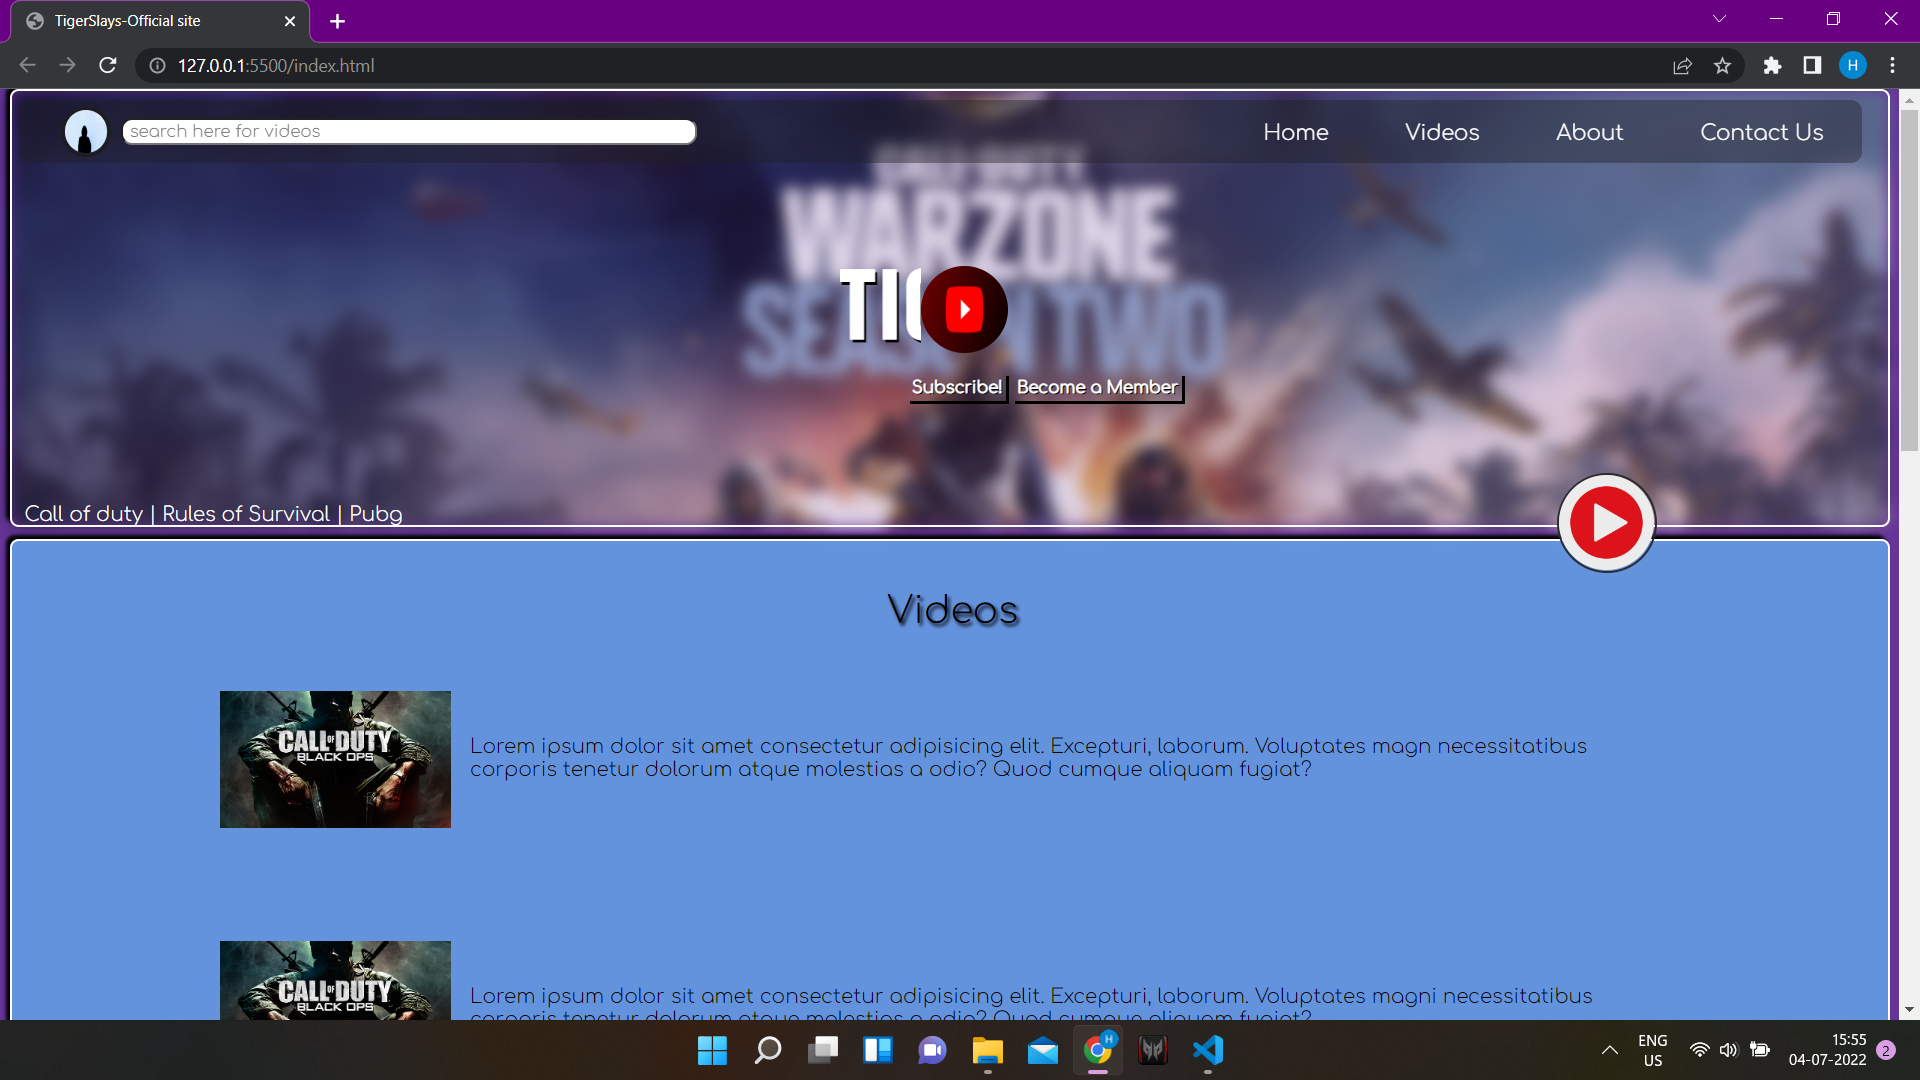Click the address bar URL 127.0.0.1:5500/index.html
The image size is (1920, 1080).
click(x=276, y=65)
